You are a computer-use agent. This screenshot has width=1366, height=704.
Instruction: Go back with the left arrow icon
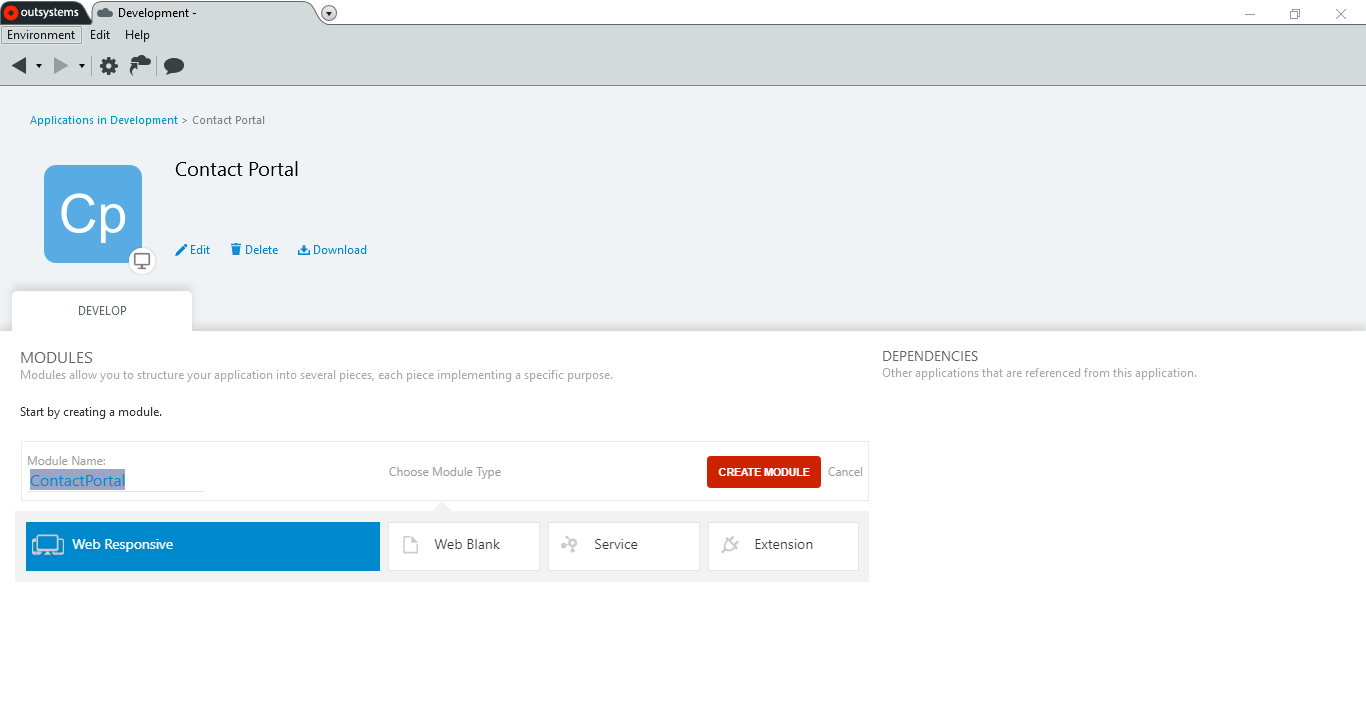click(x=19, y=66)
